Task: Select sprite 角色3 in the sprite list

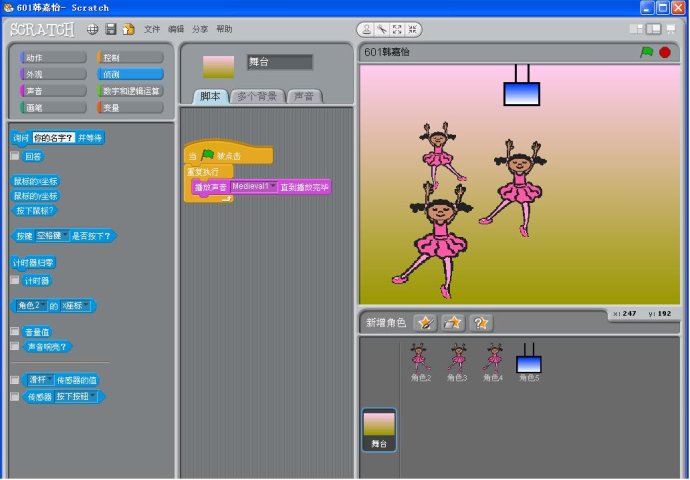Action: 457,362
